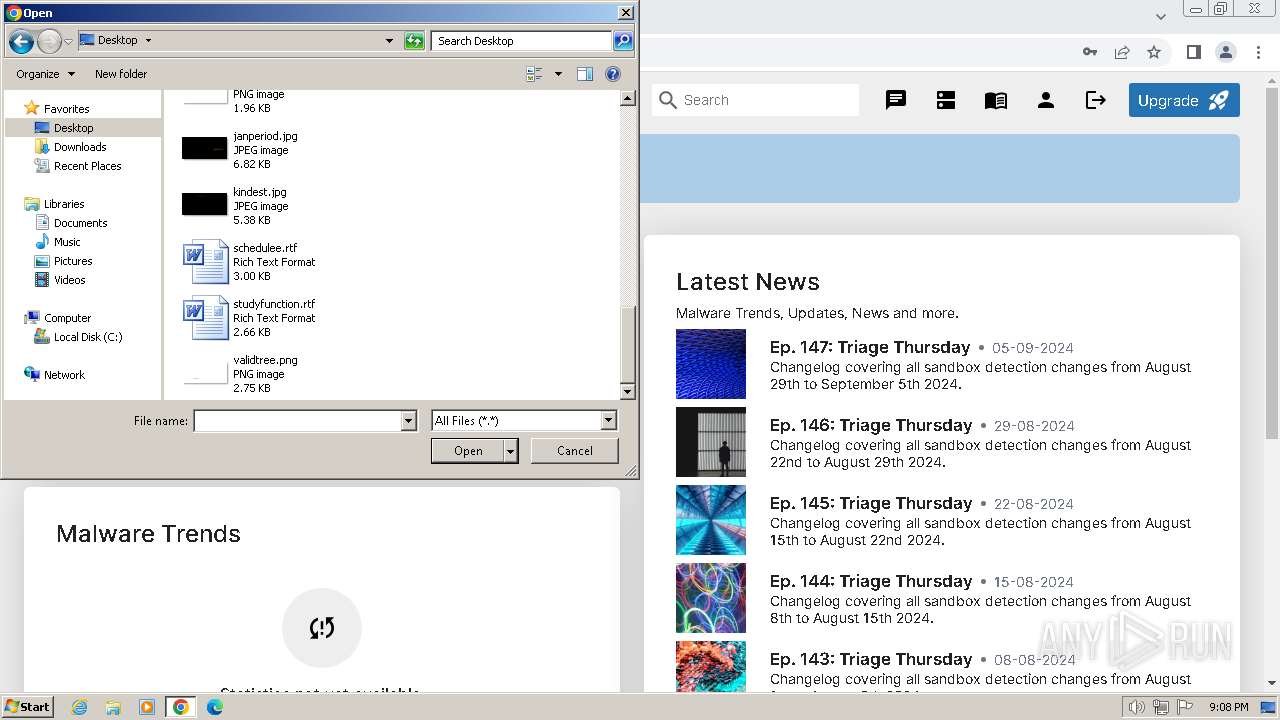Open previous locations dropdown in address bar
1280x720 pixels.
pos(389,41)
